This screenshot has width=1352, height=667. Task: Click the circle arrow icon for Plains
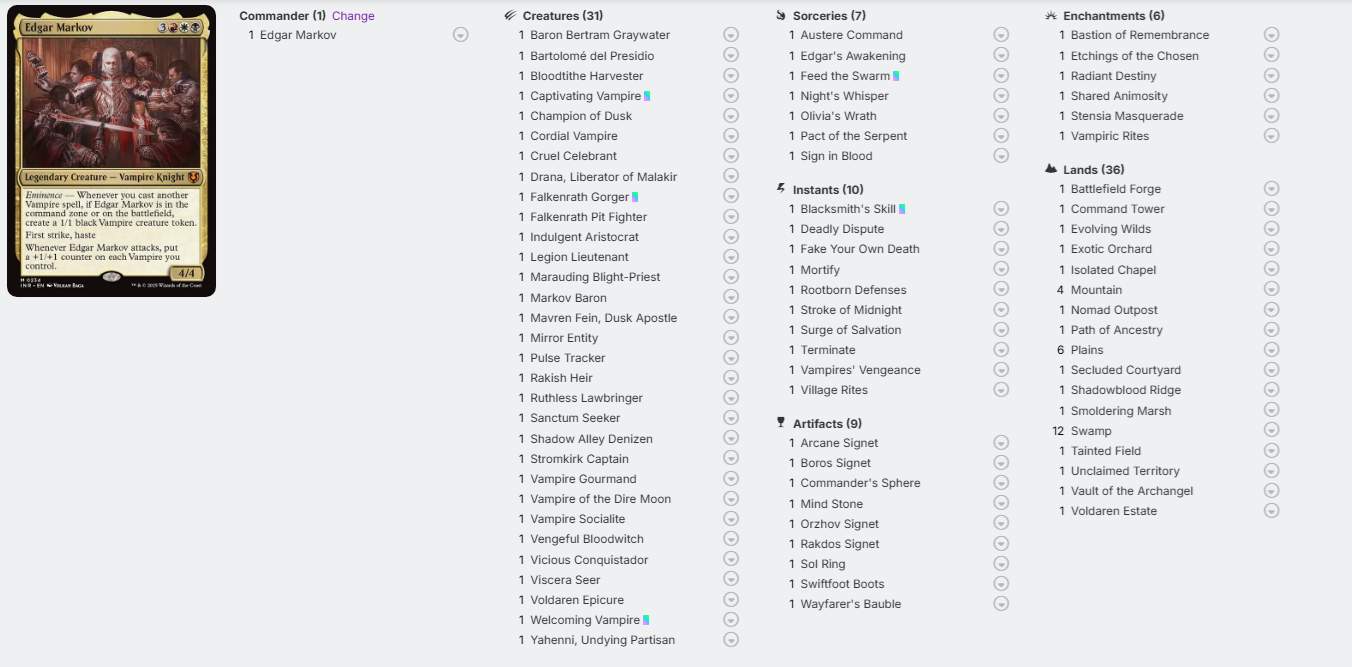coord(1271,350)
